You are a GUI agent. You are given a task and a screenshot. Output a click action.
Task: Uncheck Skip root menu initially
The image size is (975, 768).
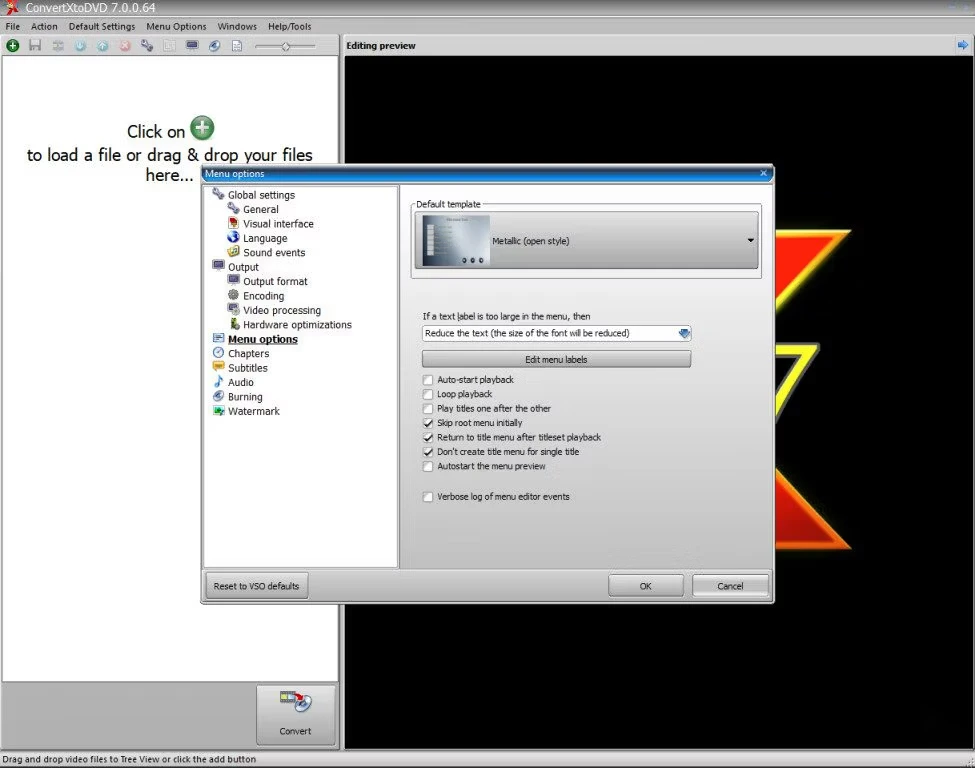(428, 423)
